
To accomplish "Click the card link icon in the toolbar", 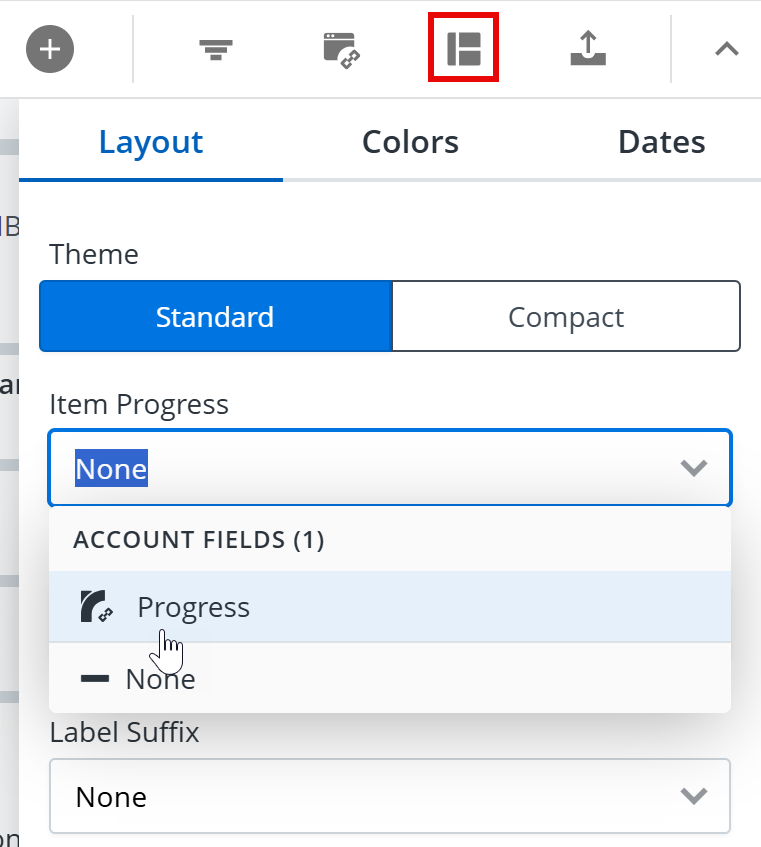I will click(x=339, y=48).
